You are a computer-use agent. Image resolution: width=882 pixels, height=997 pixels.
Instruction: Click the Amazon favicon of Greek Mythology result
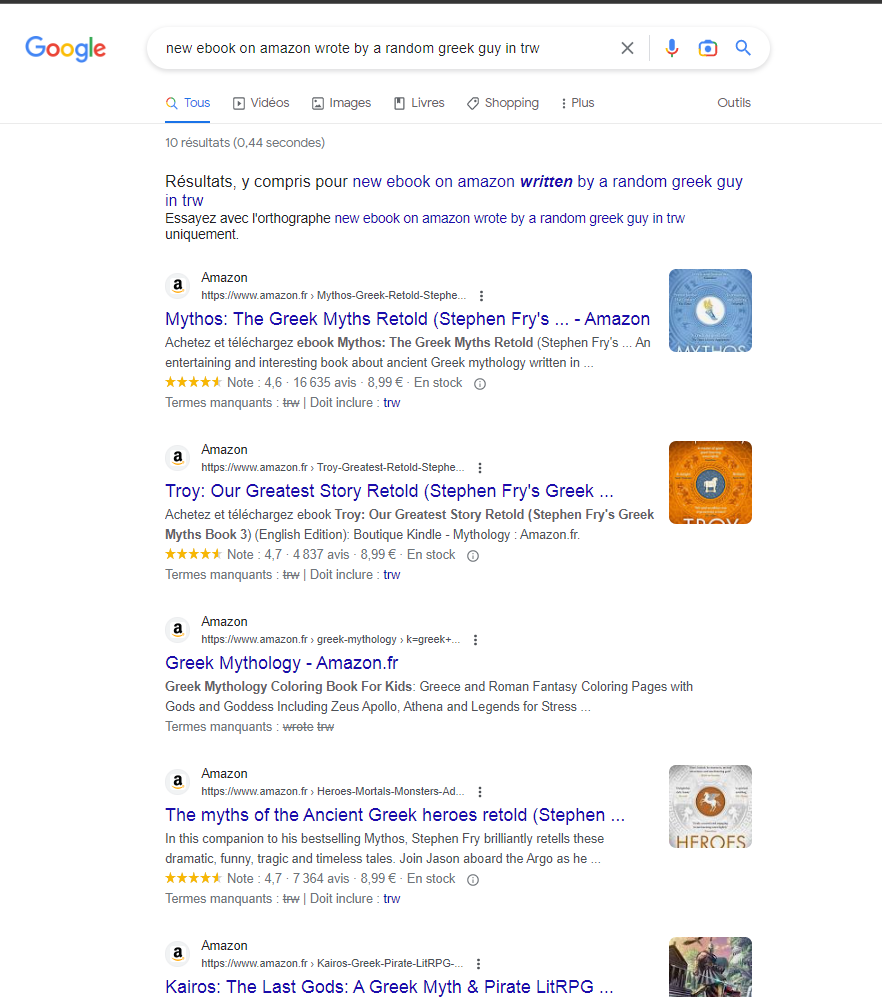click(178, 629)
